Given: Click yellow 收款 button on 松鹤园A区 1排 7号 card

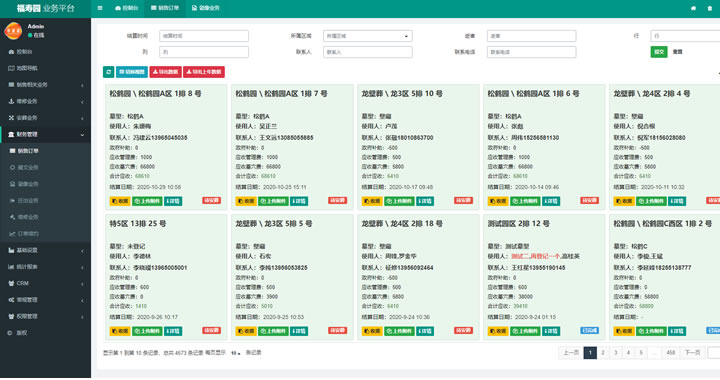Looking at the screenshot, I should [246, 201].
